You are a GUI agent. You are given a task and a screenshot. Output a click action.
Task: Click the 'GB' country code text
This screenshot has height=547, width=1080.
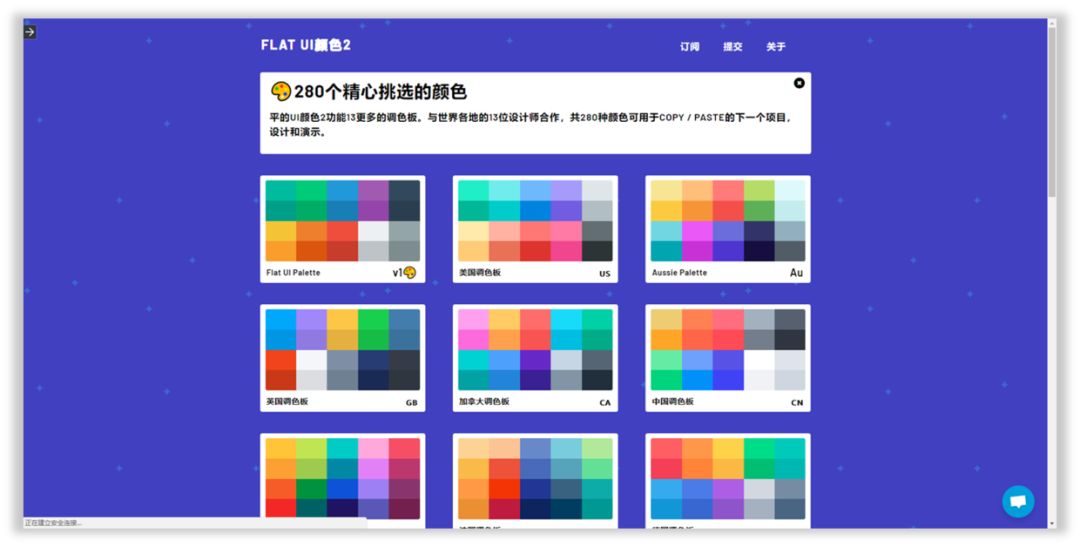pos(411,403)
